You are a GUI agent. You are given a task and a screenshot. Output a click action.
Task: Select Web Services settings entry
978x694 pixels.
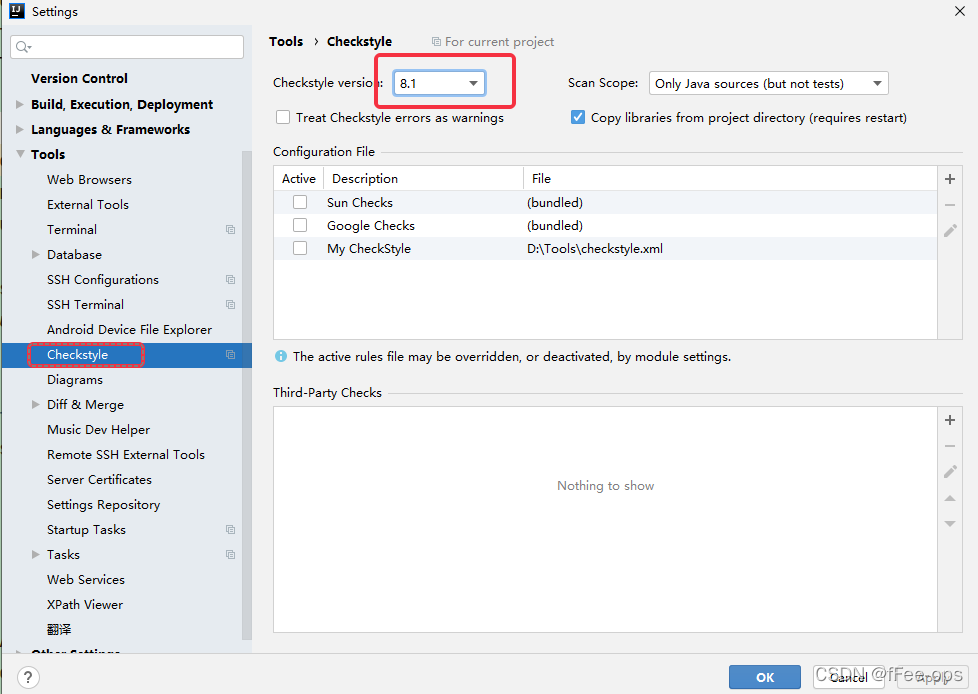coord(86,579)
